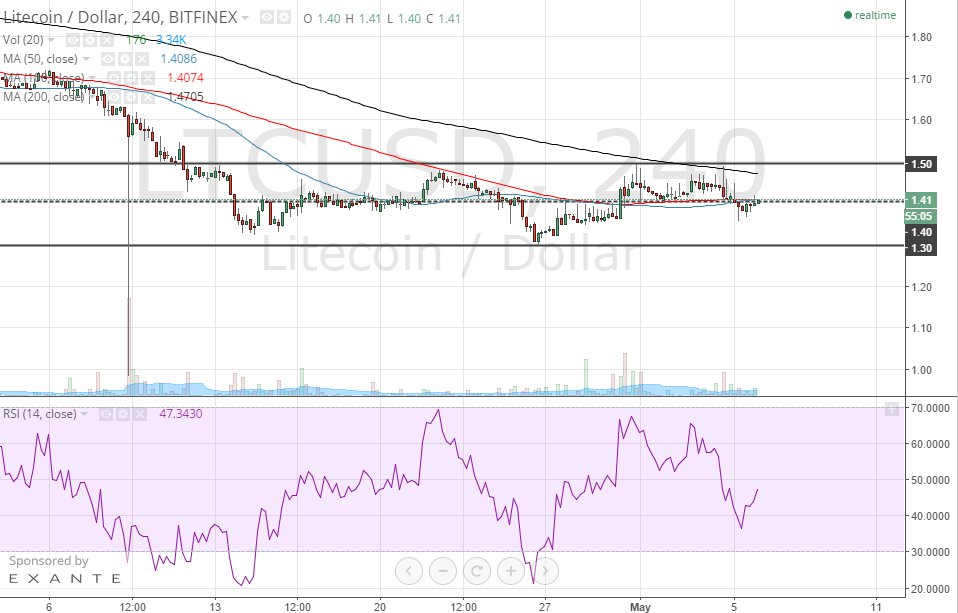The width and height of the screenshot is (958, 613).
Task: Expand the MA (100, close) dropdown arrow
Action: [x=92, y=78]
